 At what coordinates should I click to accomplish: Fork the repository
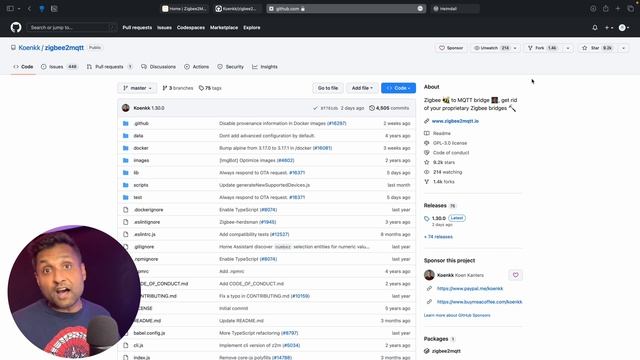coord(543,48)
